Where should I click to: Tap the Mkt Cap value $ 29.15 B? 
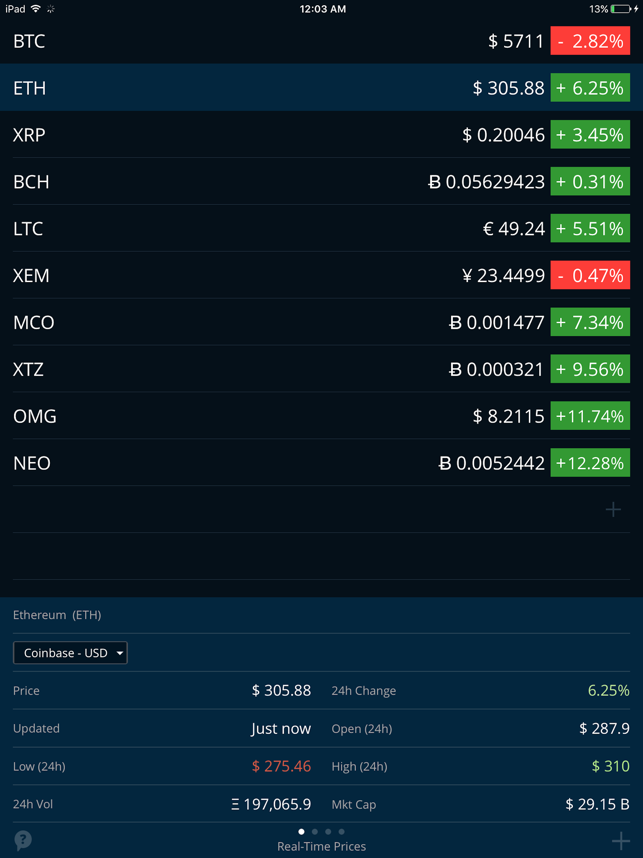point(598,804)
